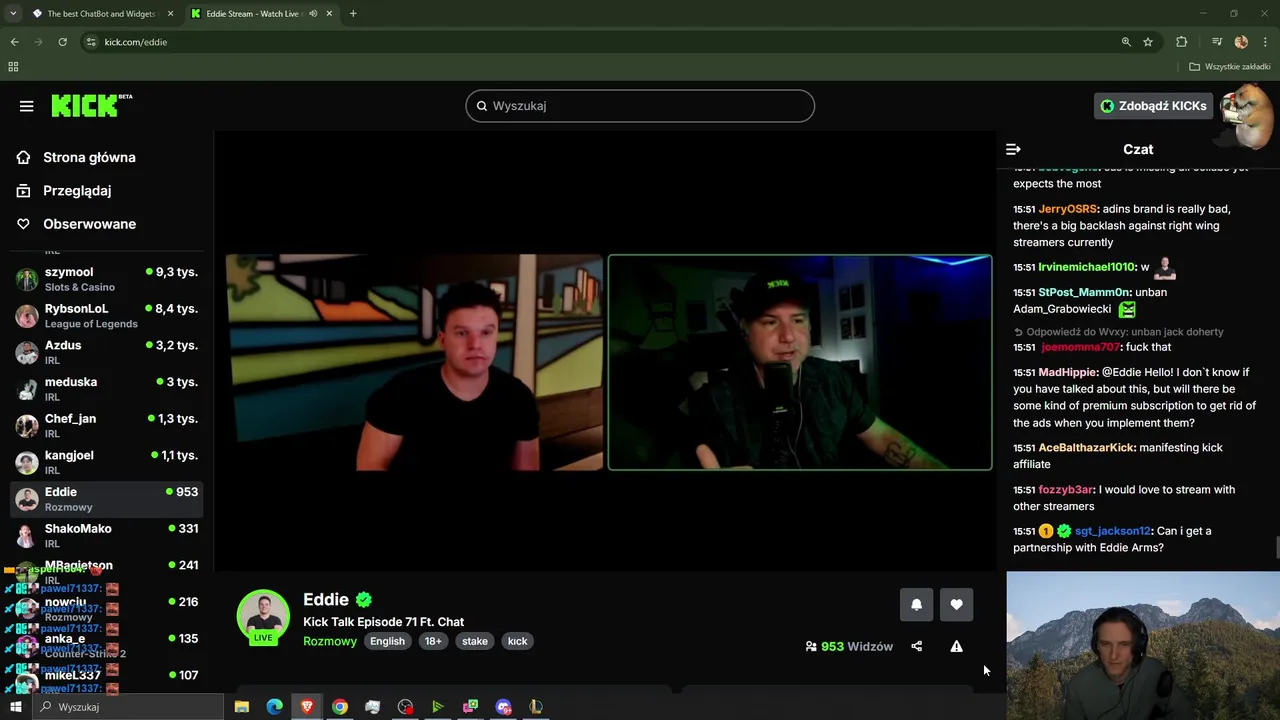Click the left video feed of the guest
The width and height of the screenshot is (1280, 720).
pyautogui.click(x=414, y=362)
